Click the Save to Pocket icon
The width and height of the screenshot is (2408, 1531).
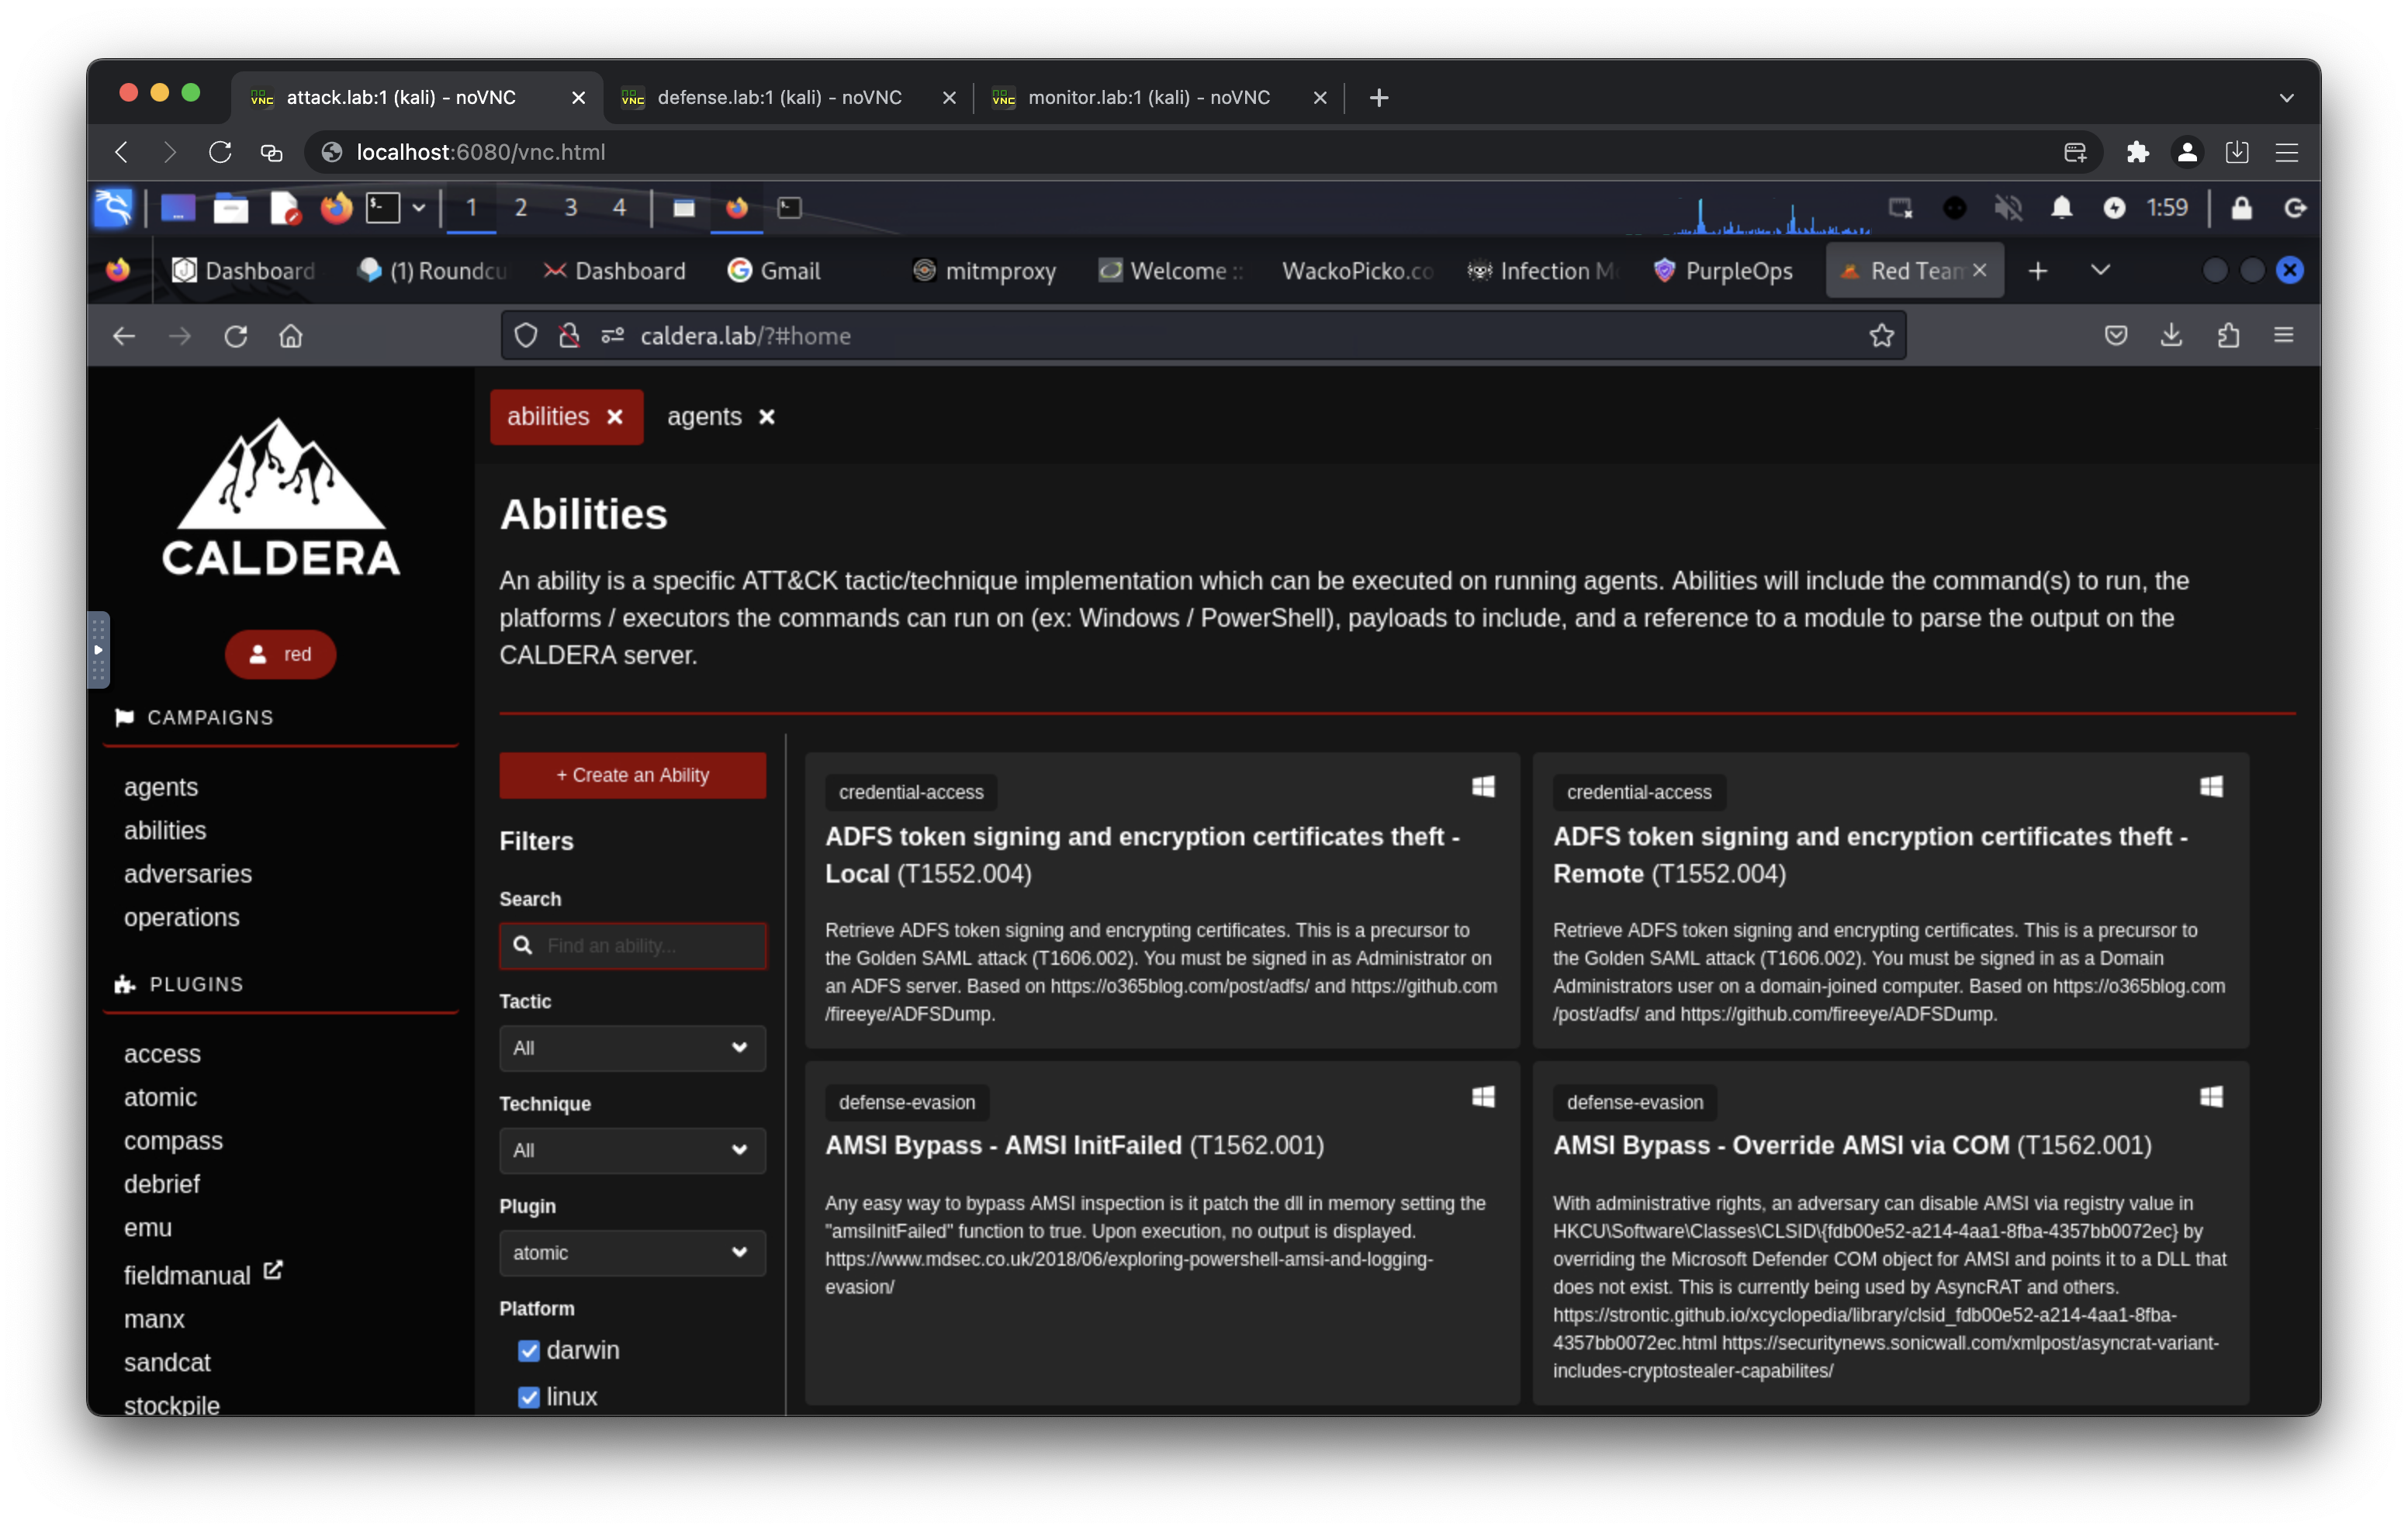[x=2115, y=336]
